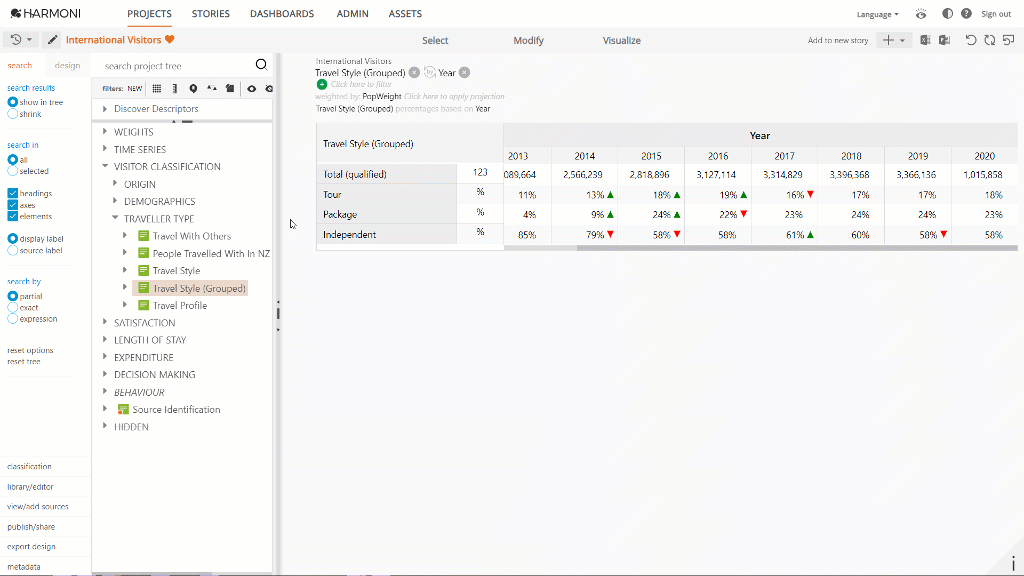Screen dimensions: 1024x576
Task: Select Travel Profile in the tree
Action: pos(180,306)
